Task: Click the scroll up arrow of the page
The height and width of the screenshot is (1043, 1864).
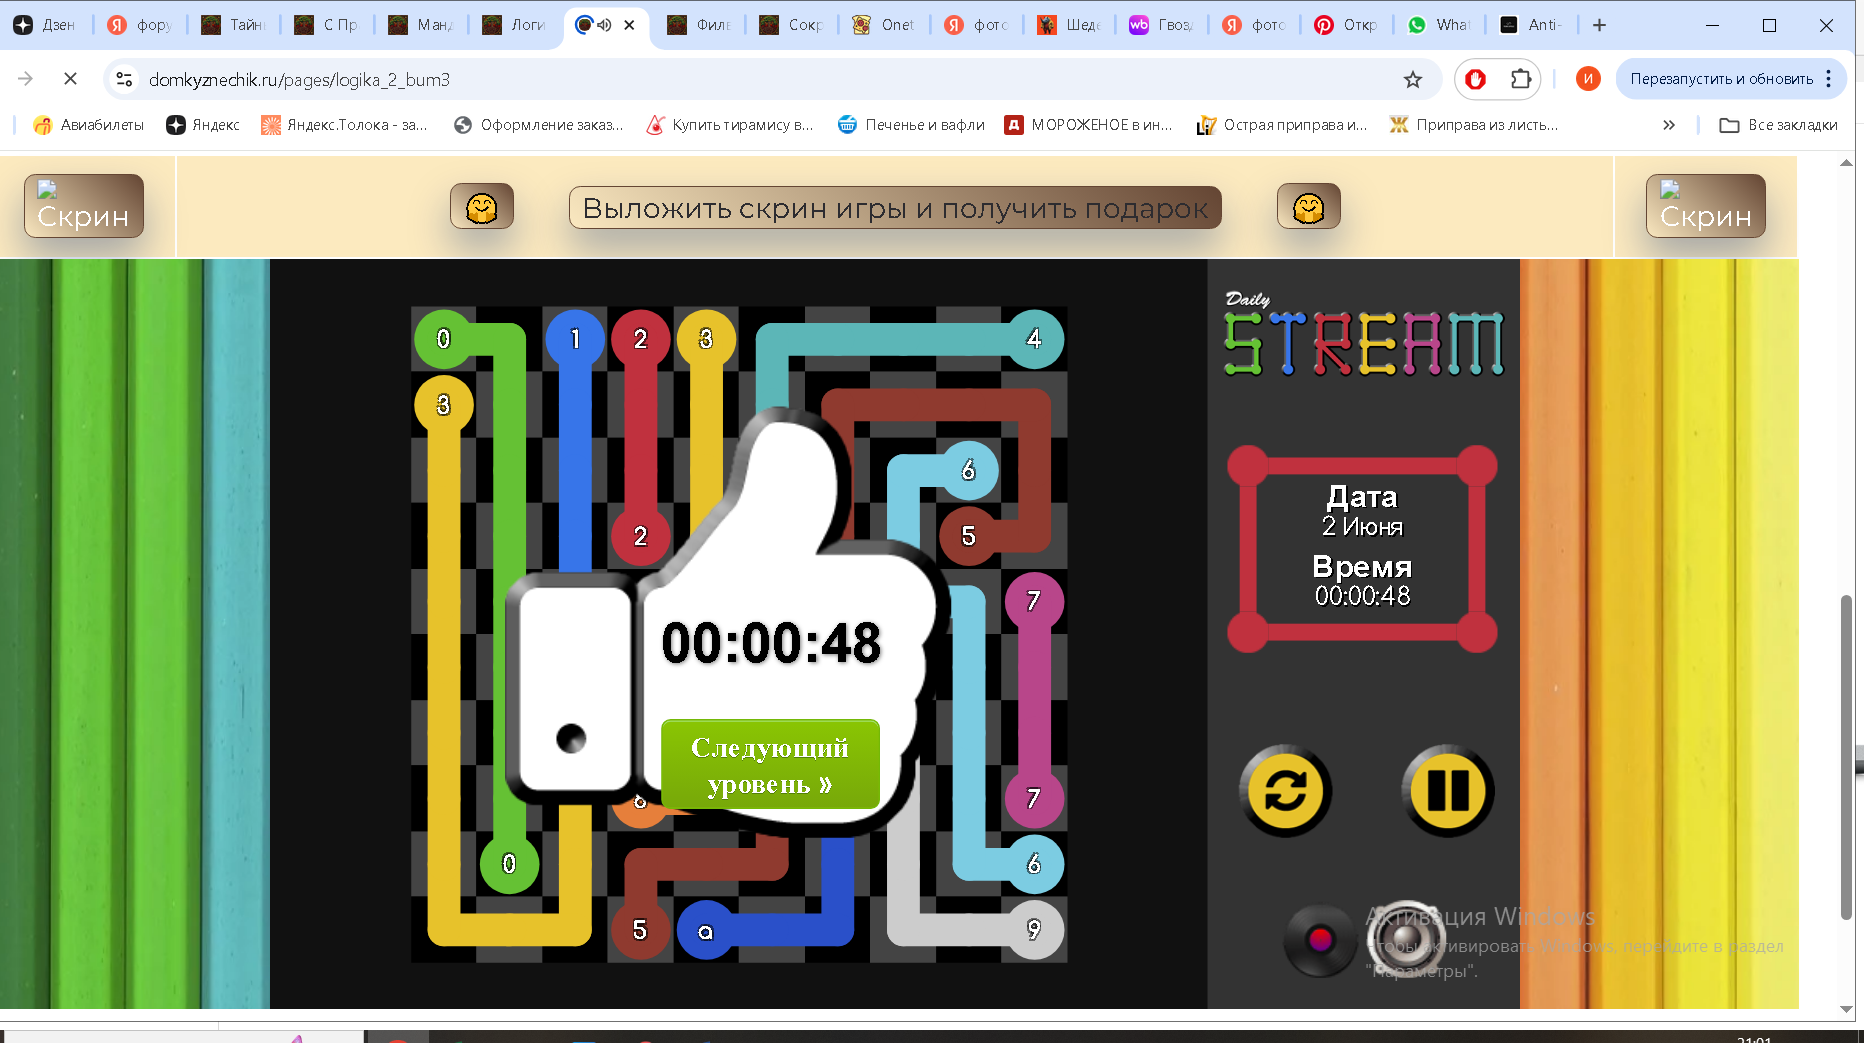Action: pos(1846,162)
